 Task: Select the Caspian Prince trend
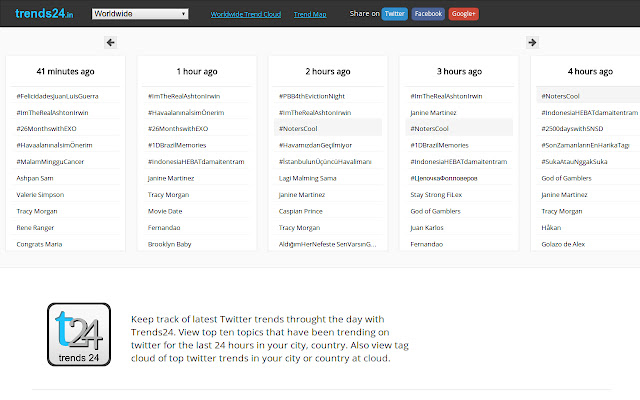click(x=300, y=211)
